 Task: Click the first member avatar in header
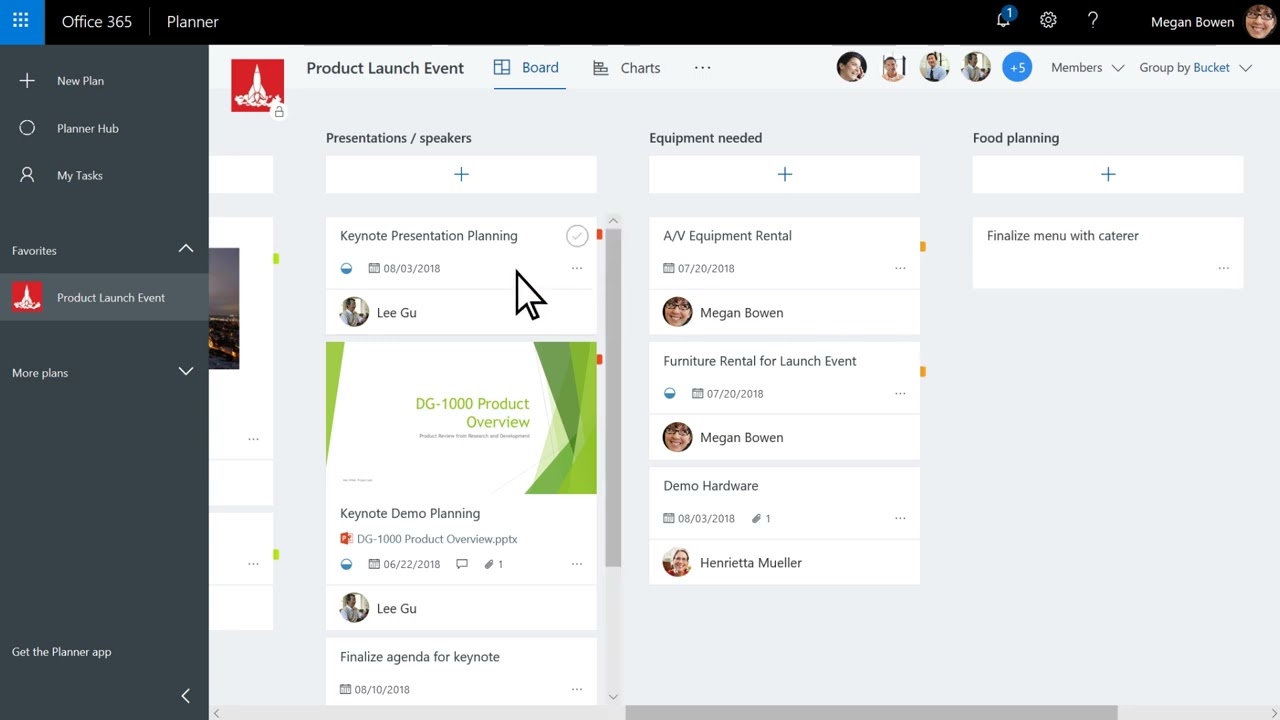pos(852,67)
